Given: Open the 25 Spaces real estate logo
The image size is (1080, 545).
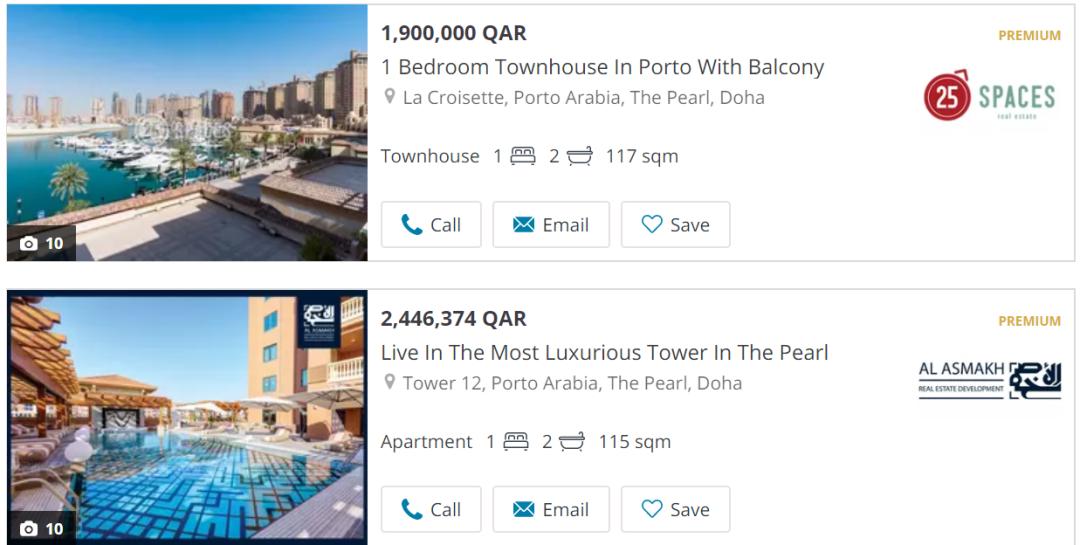Looking at the screenshot, I should (x=989, y=96).
